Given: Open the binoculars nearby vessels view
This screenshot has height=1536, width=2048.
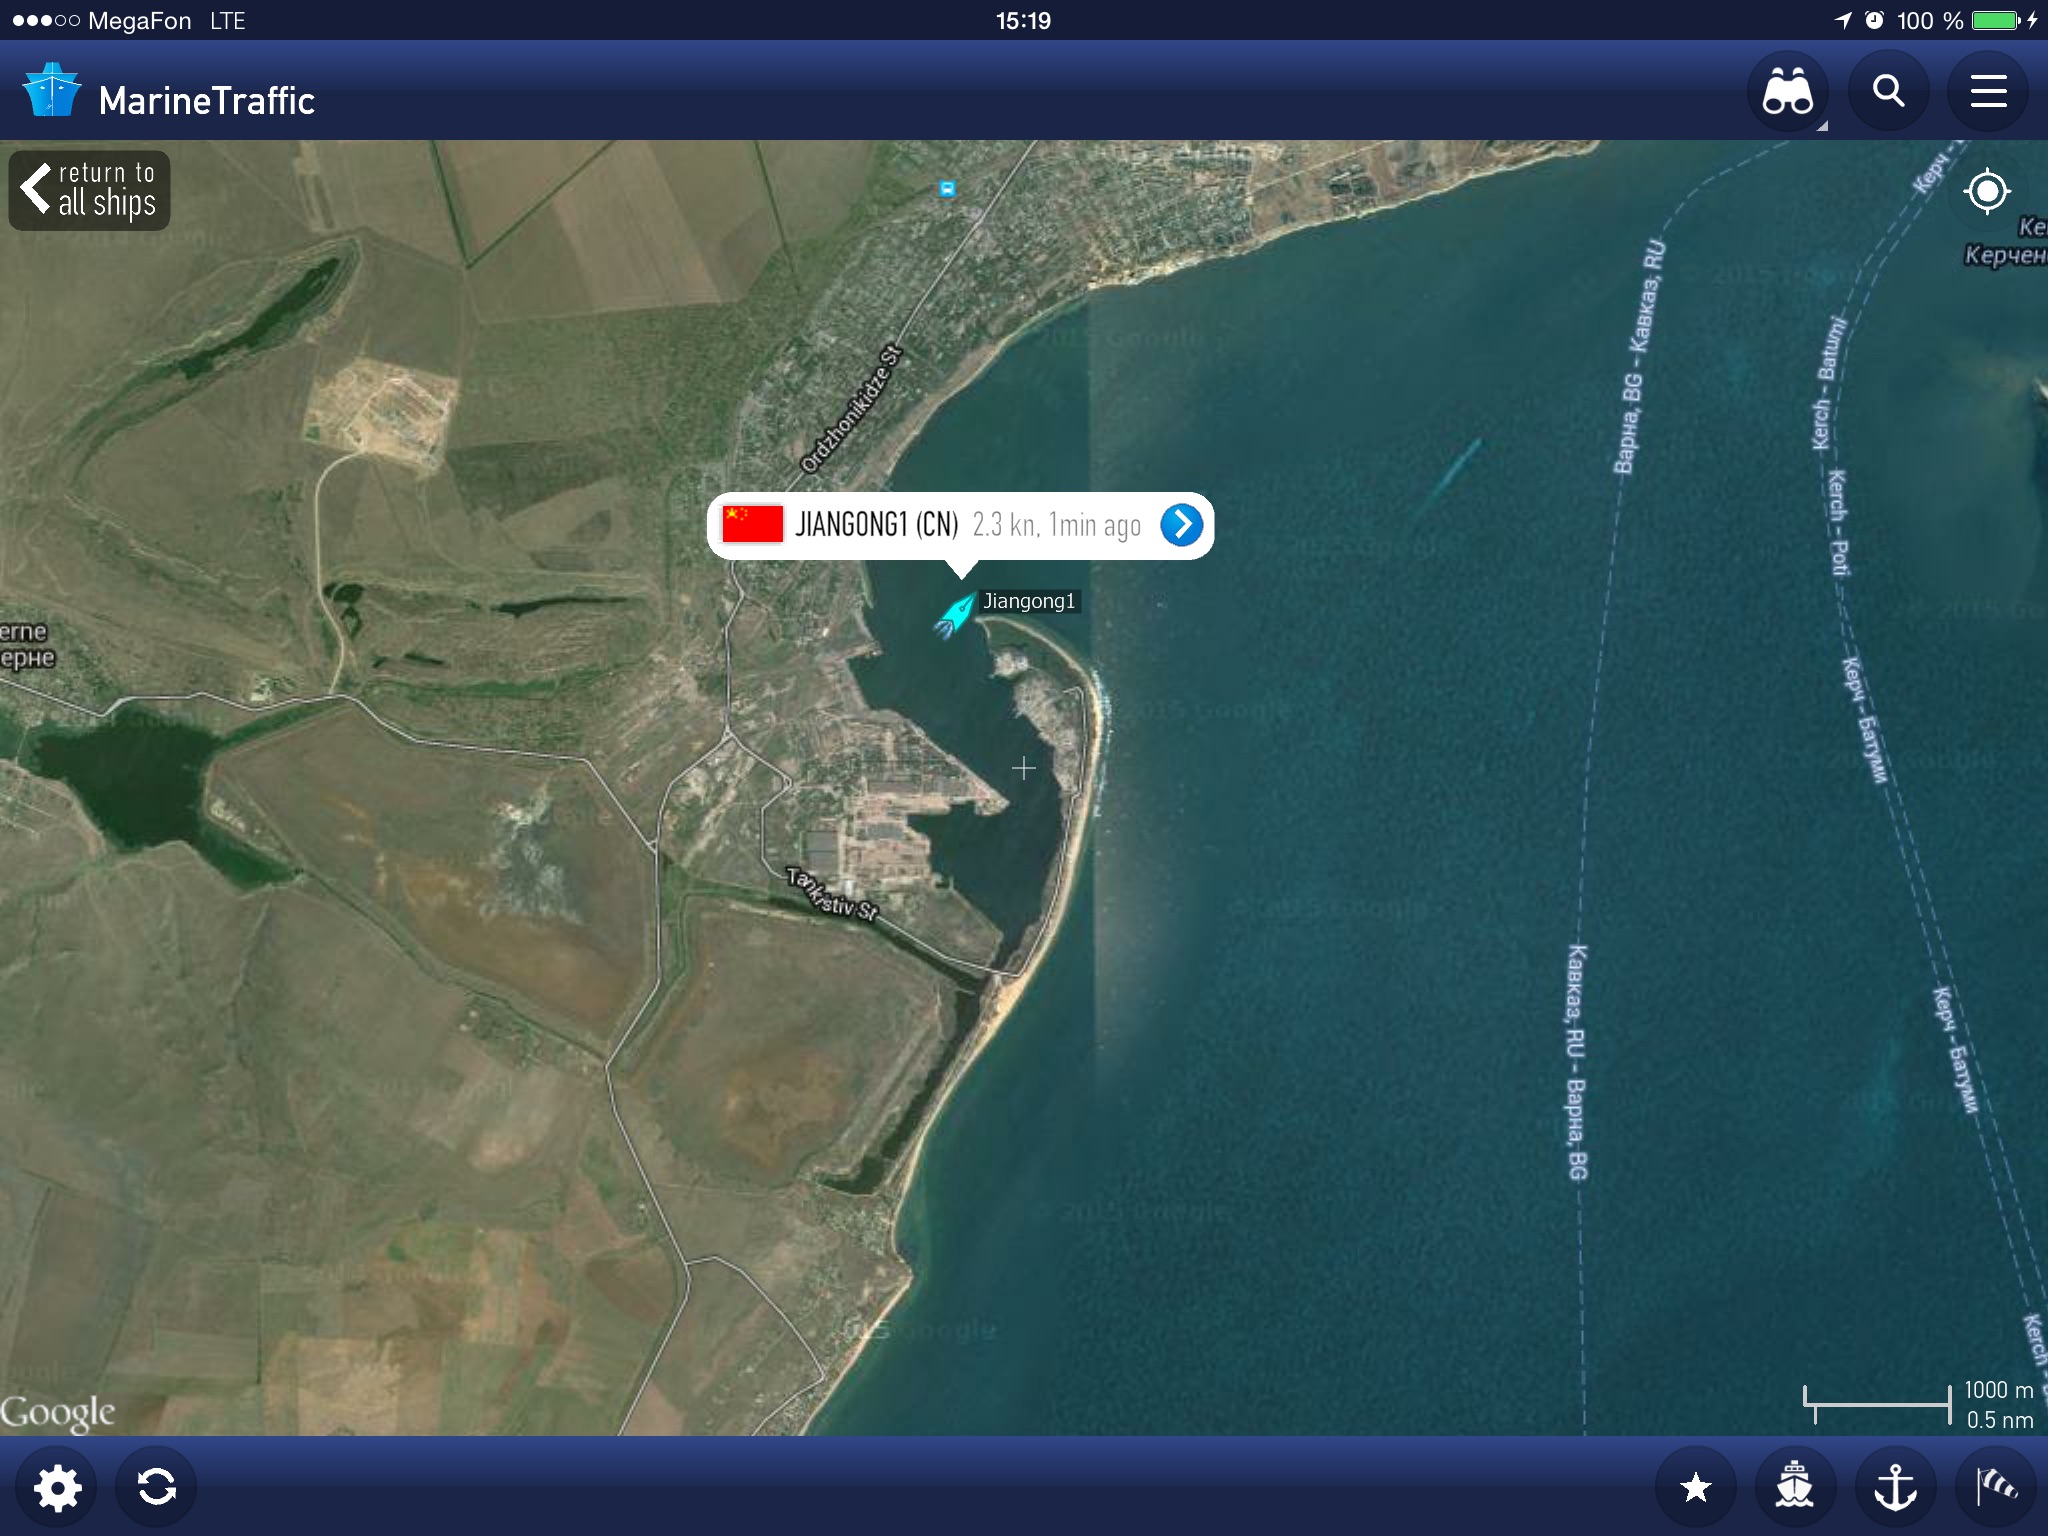Looking at the screenshot, I should [x=1788, y=92].
